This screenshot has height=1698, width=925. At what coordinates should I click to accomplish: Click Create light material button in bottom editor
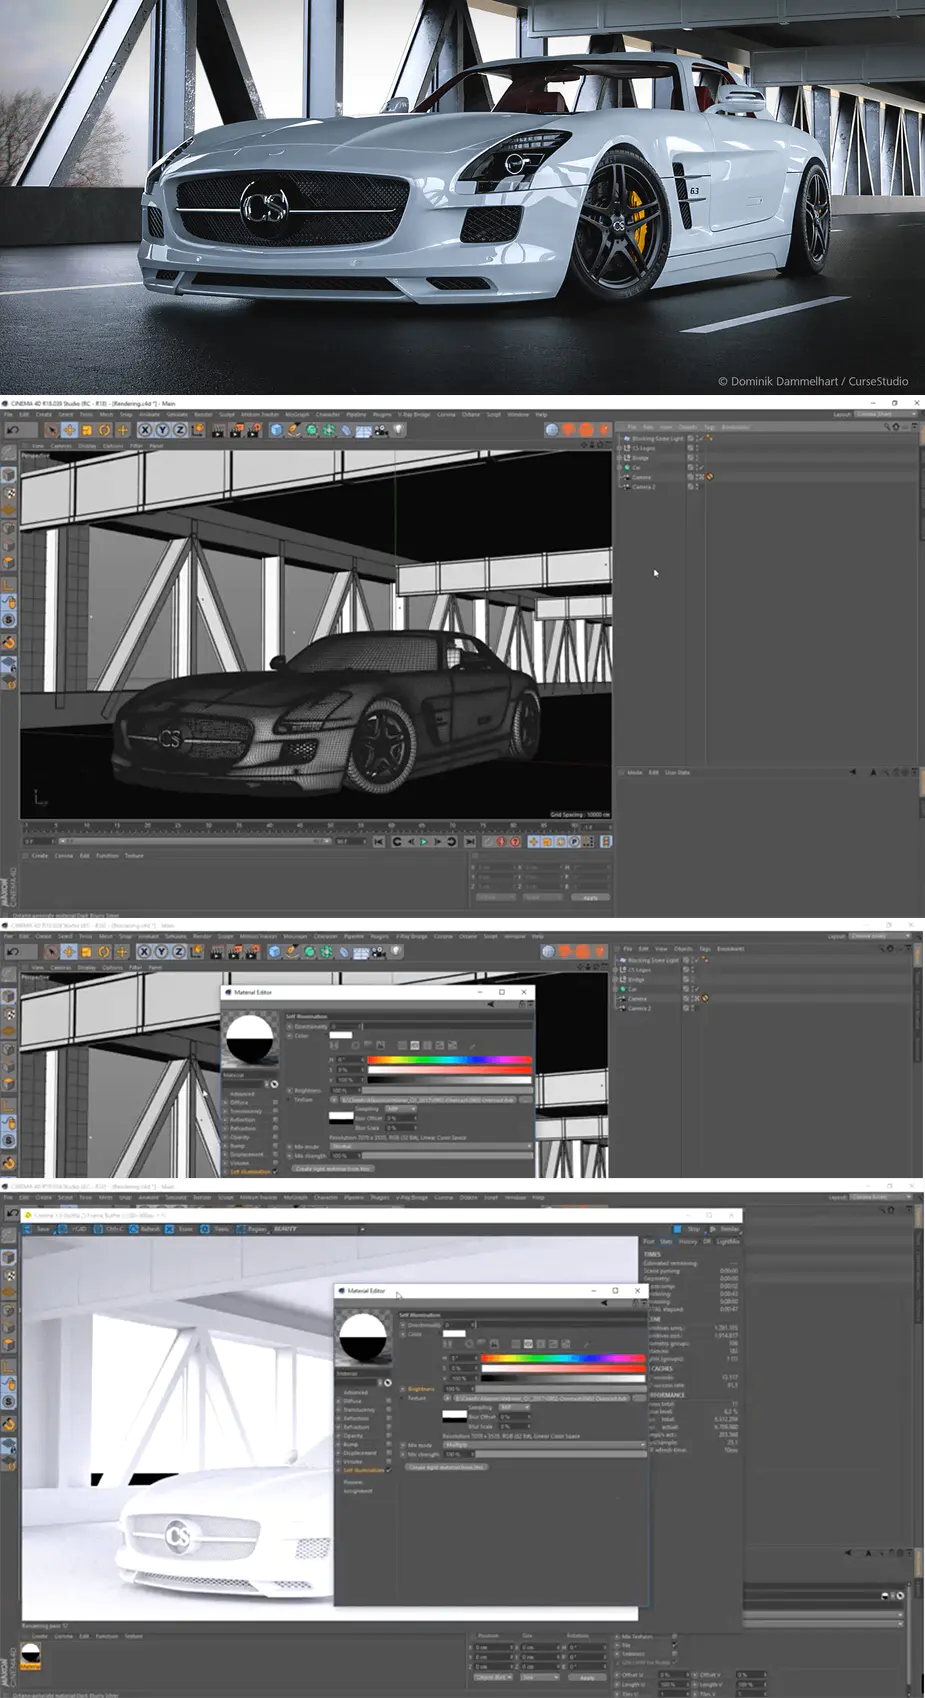446,1467
